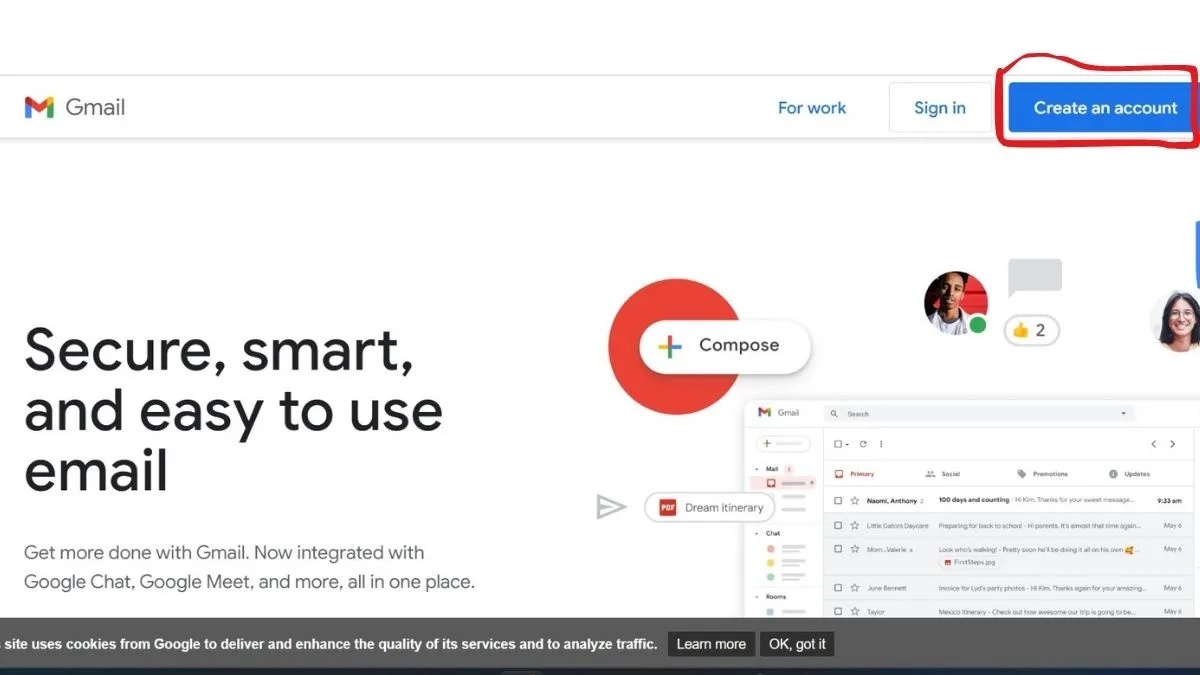Open the search options dropdown arrow
Image resolution: width=1200 pixels, height=675 pixels.
[1123, 413]
